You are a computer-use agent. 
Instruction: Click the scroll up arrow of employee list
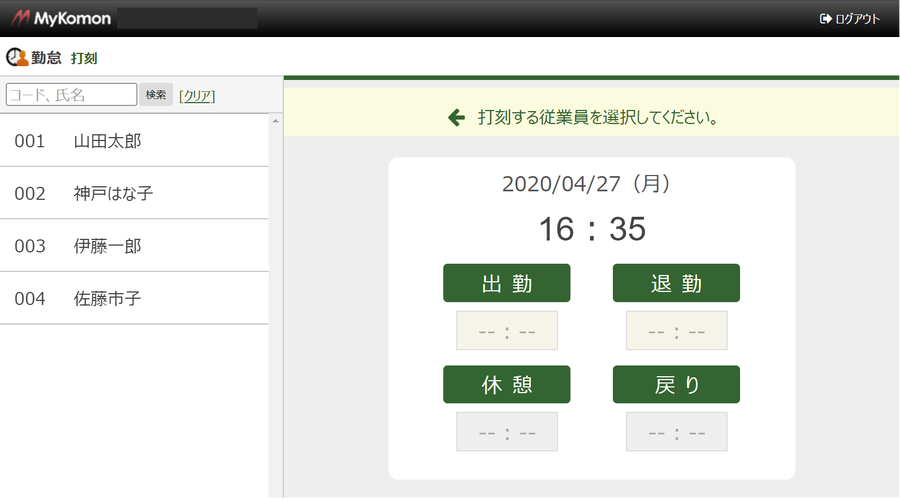pos(276,121)
